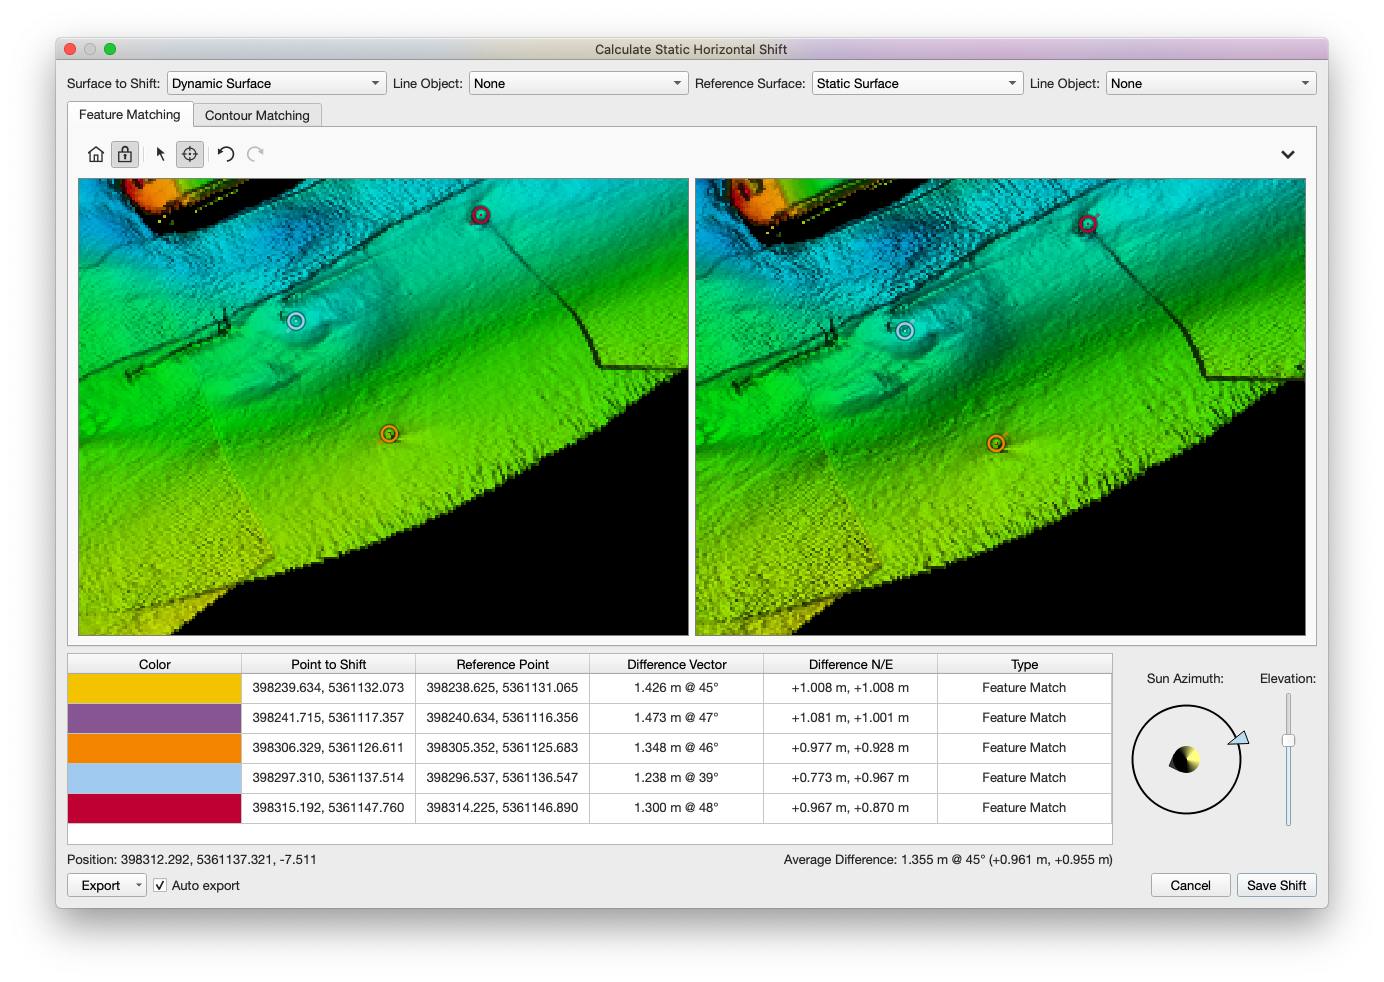
Task: Collapse the toolbar panel chevron
Action: [1288, 154]
